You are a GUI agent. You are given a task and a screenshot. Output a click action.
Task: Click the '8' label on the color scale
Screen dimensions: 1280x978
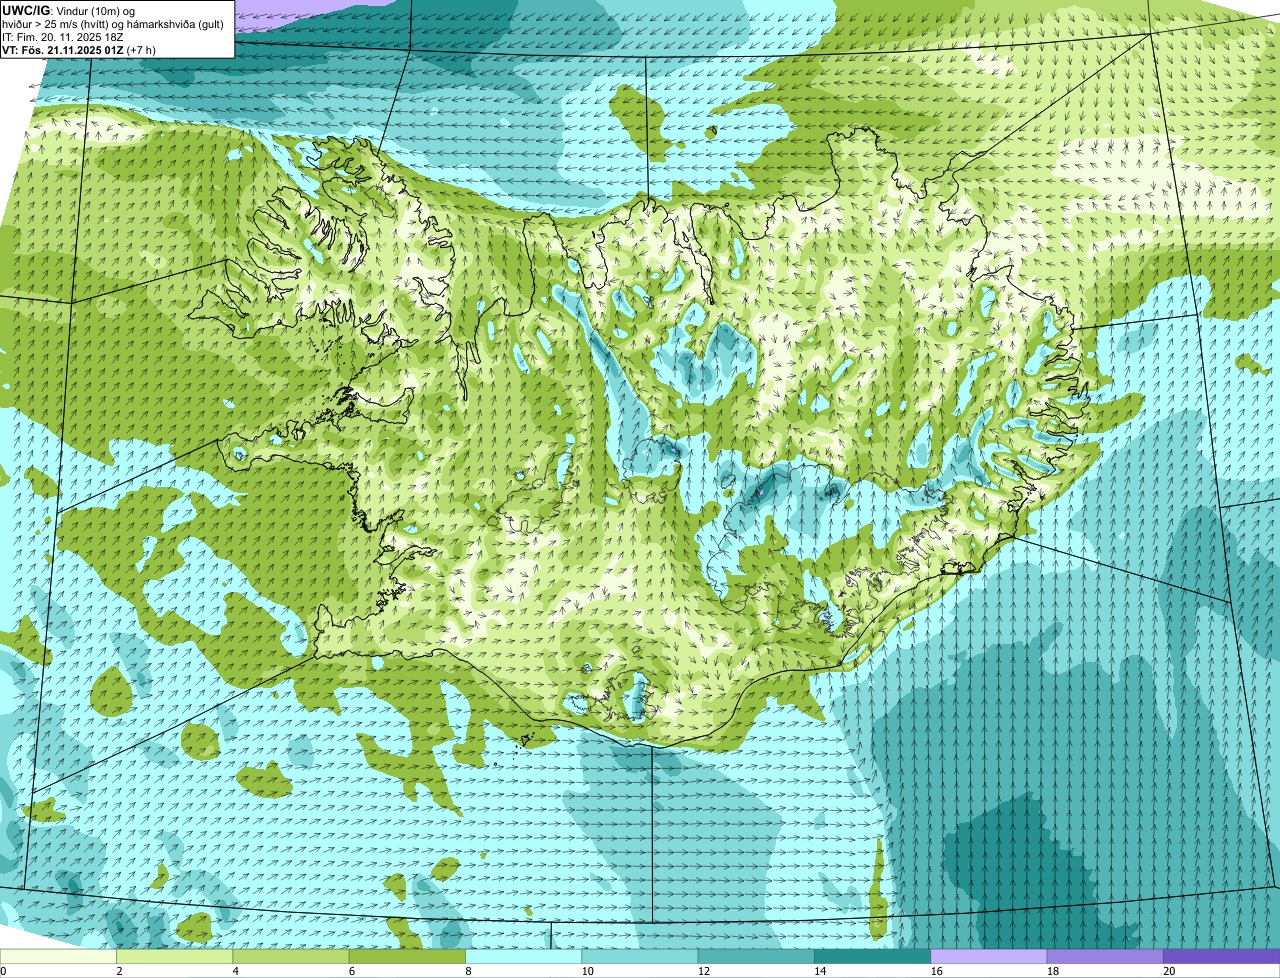[x=467, y=971]
